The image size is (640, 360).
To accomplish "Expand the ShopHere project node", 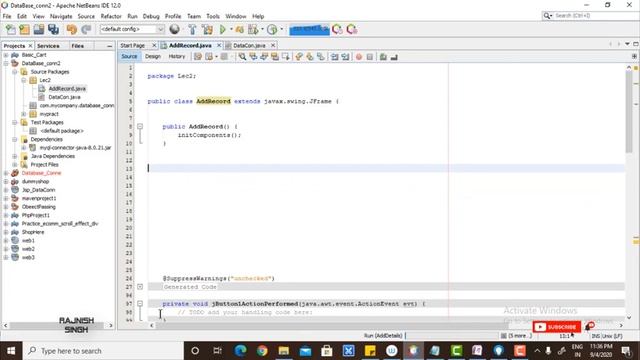I will 6,232.
